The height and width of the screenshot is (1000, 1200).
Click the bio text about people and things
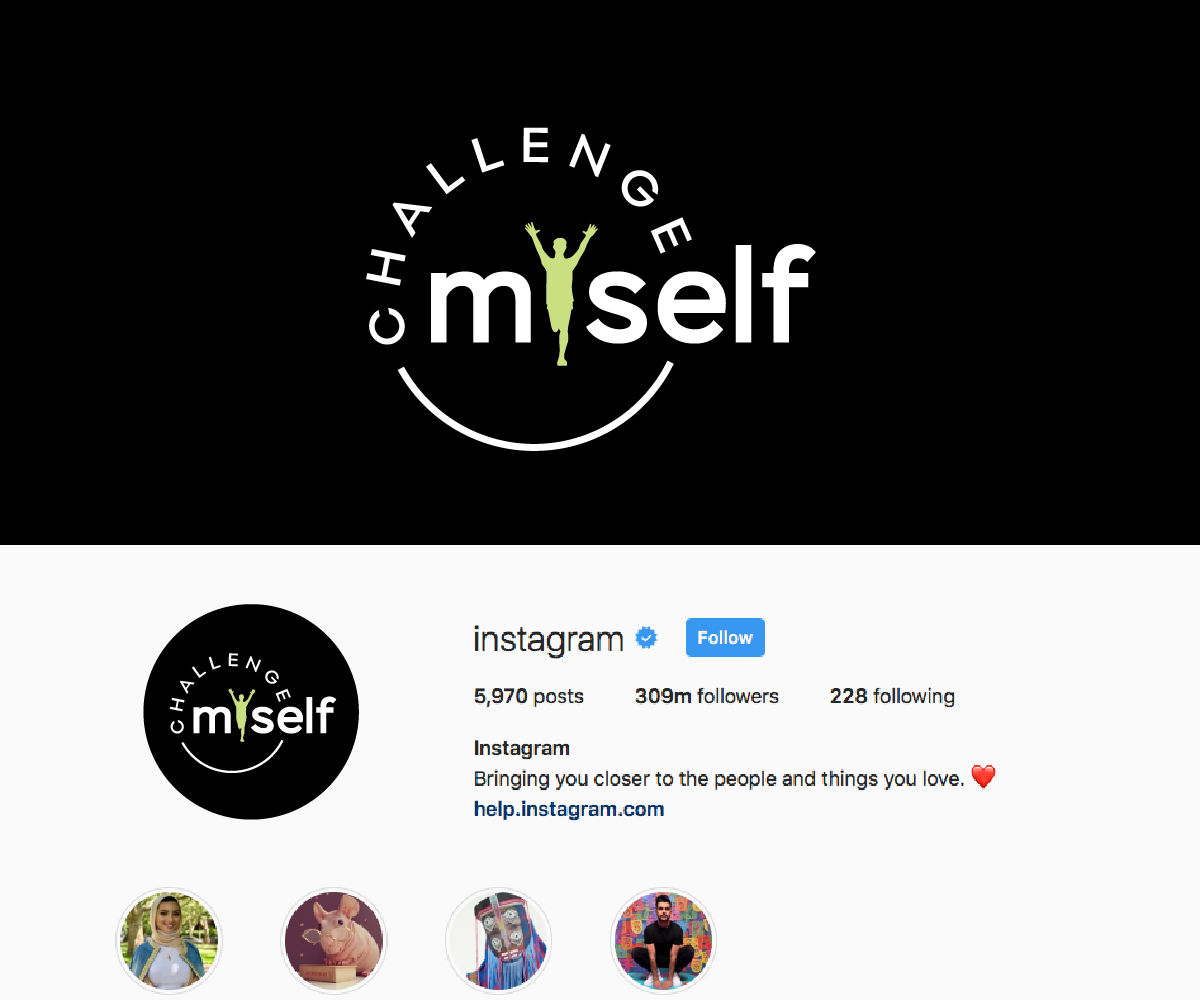(719, 778)
